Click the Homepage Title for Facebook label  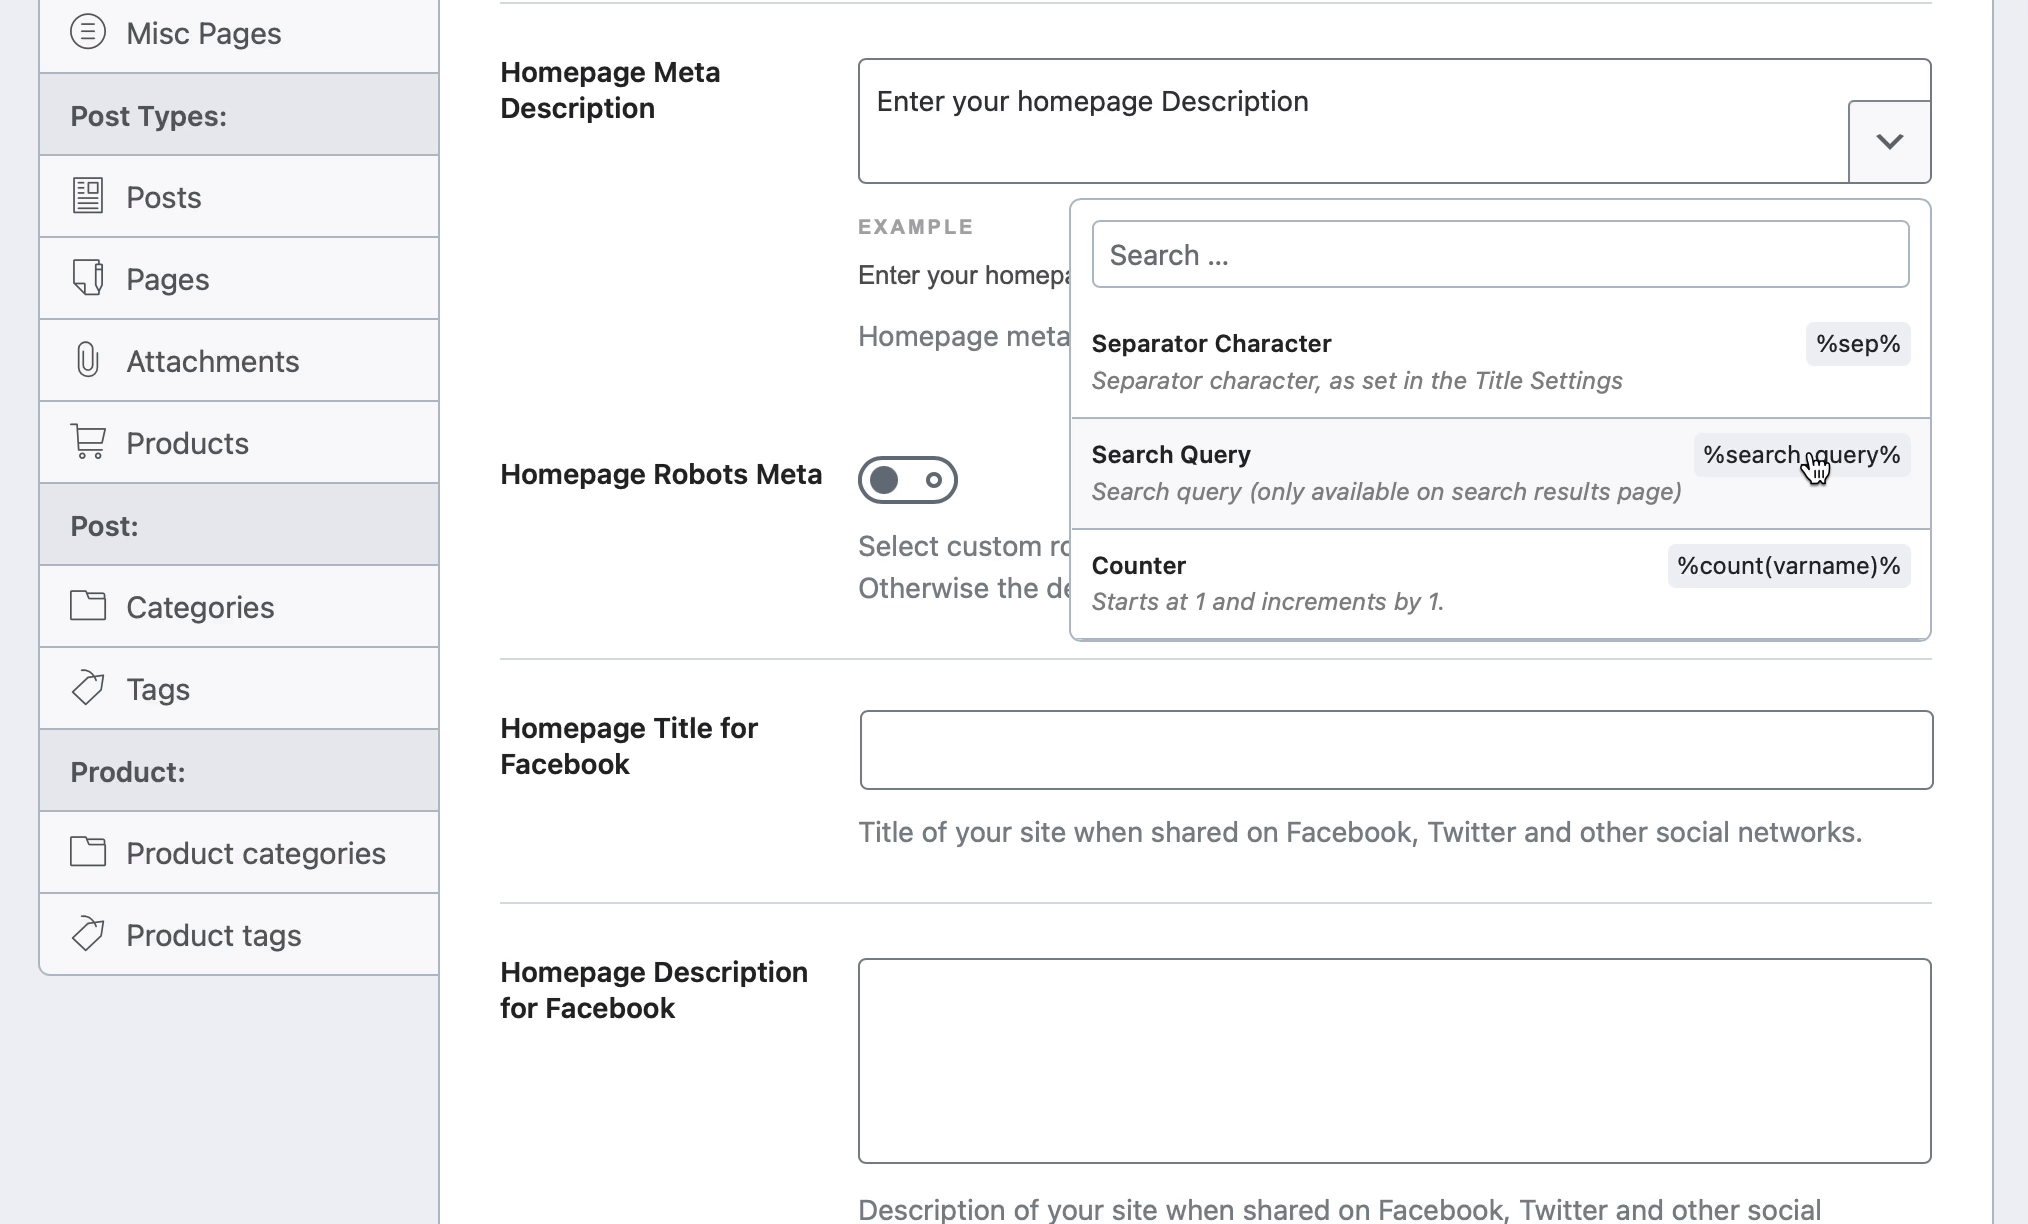[629, 746]
